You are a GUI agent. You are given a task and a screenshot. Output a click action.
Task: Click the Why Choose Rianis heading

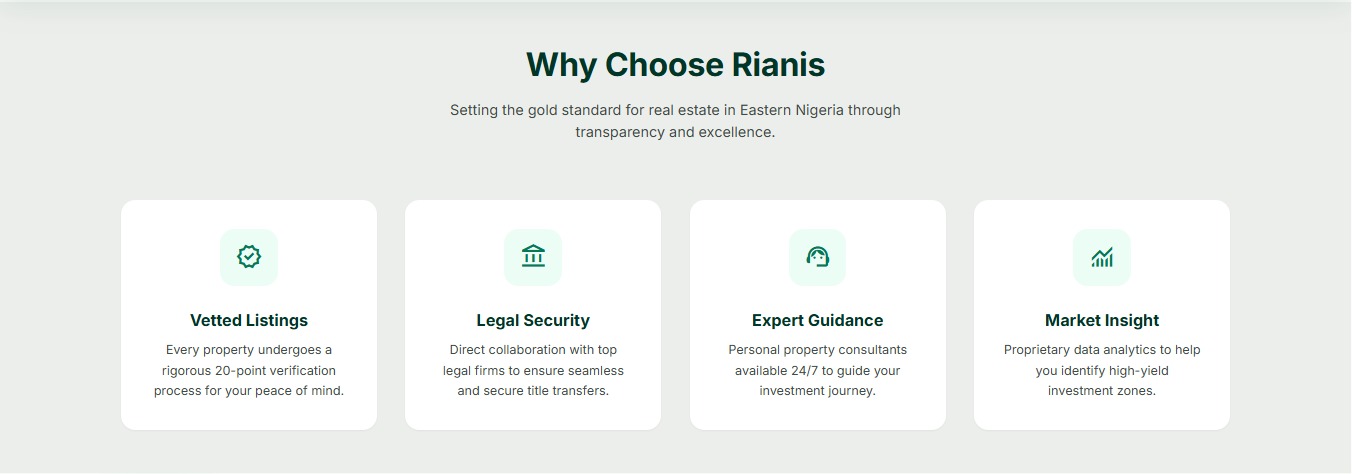[675, 65]
